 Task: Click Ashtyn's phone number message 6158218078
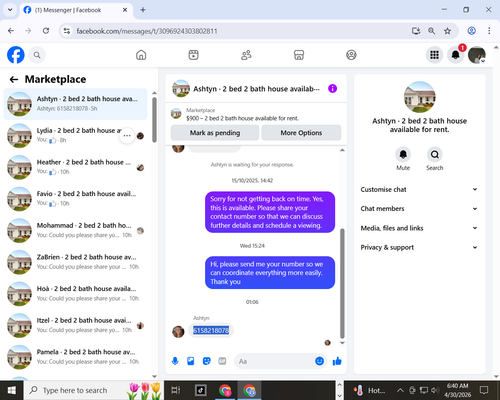(211, 330)
